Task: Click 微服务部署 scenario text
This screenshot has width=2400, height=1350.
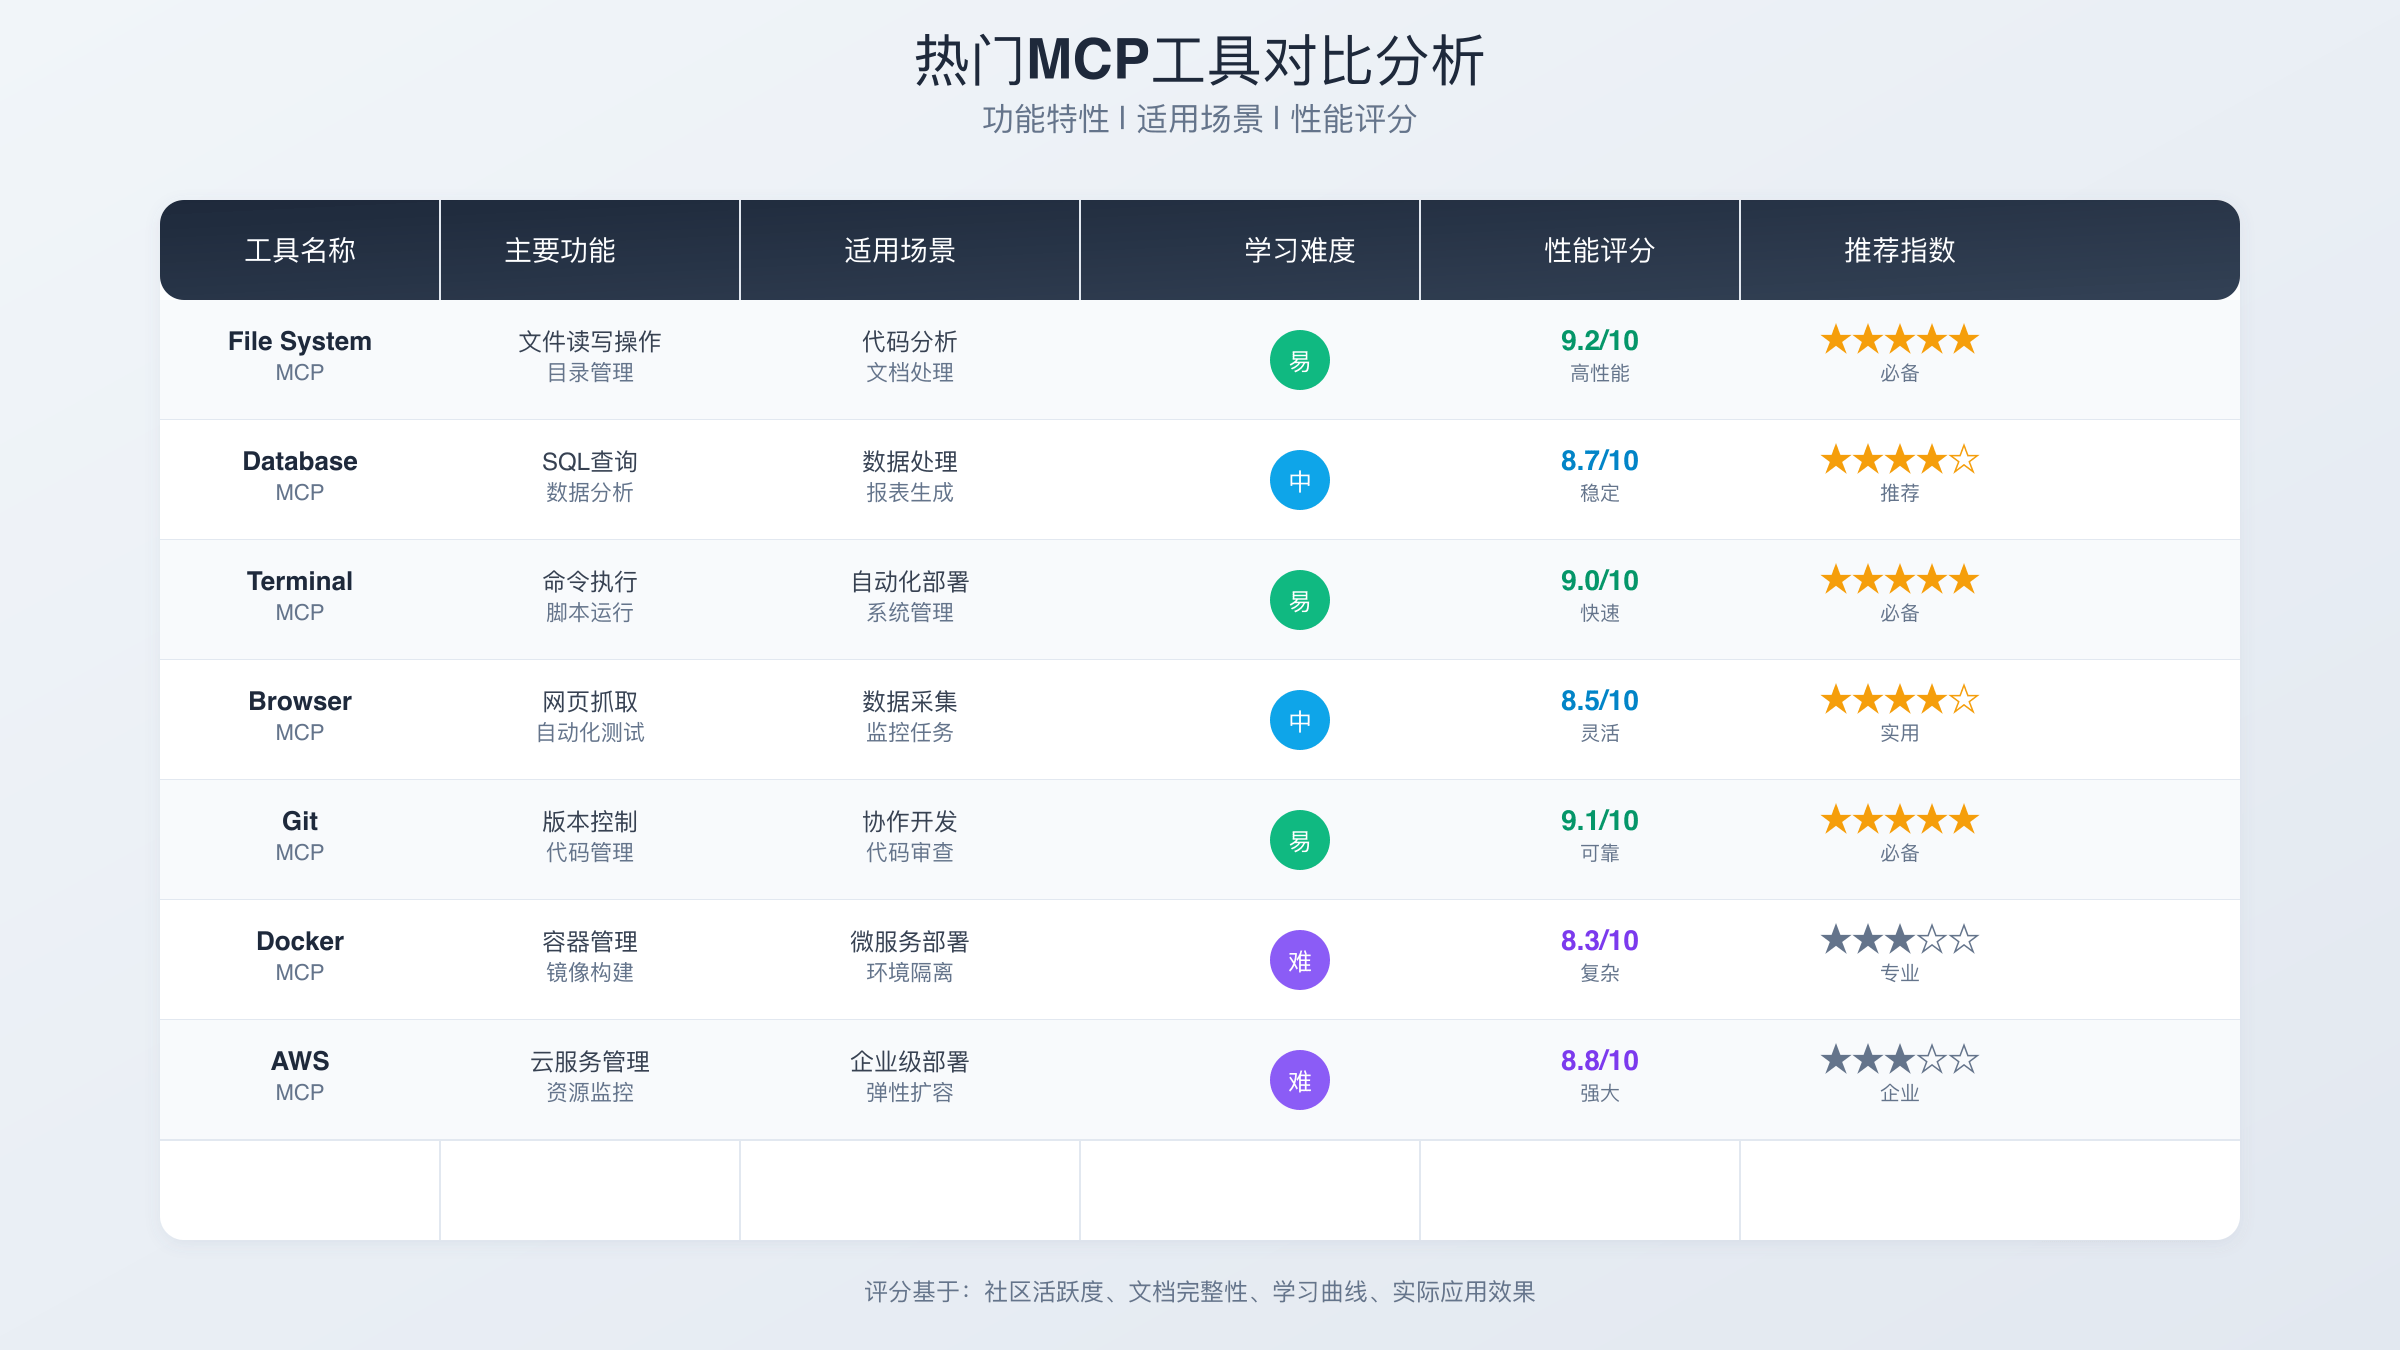Action: pyautogui.click(x=910, y=941)
